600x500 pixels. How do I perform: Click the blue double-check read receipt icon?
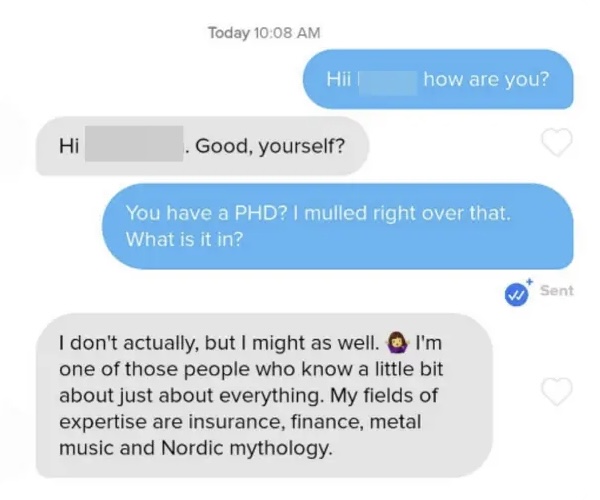tap(516, 295)
